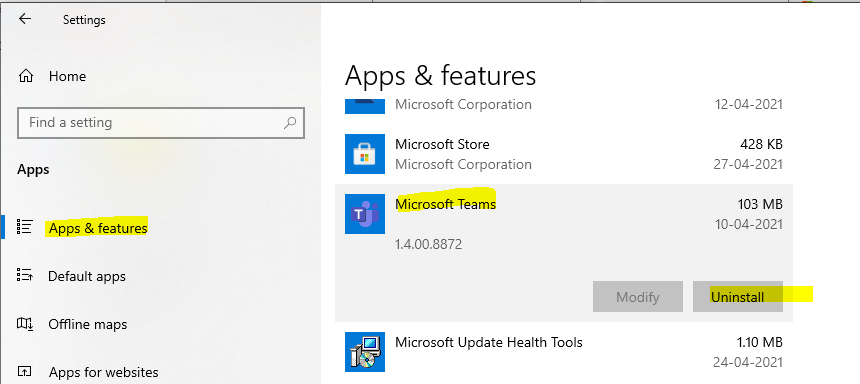
Task: Click the Default apps icon
Action: (25, 275)
